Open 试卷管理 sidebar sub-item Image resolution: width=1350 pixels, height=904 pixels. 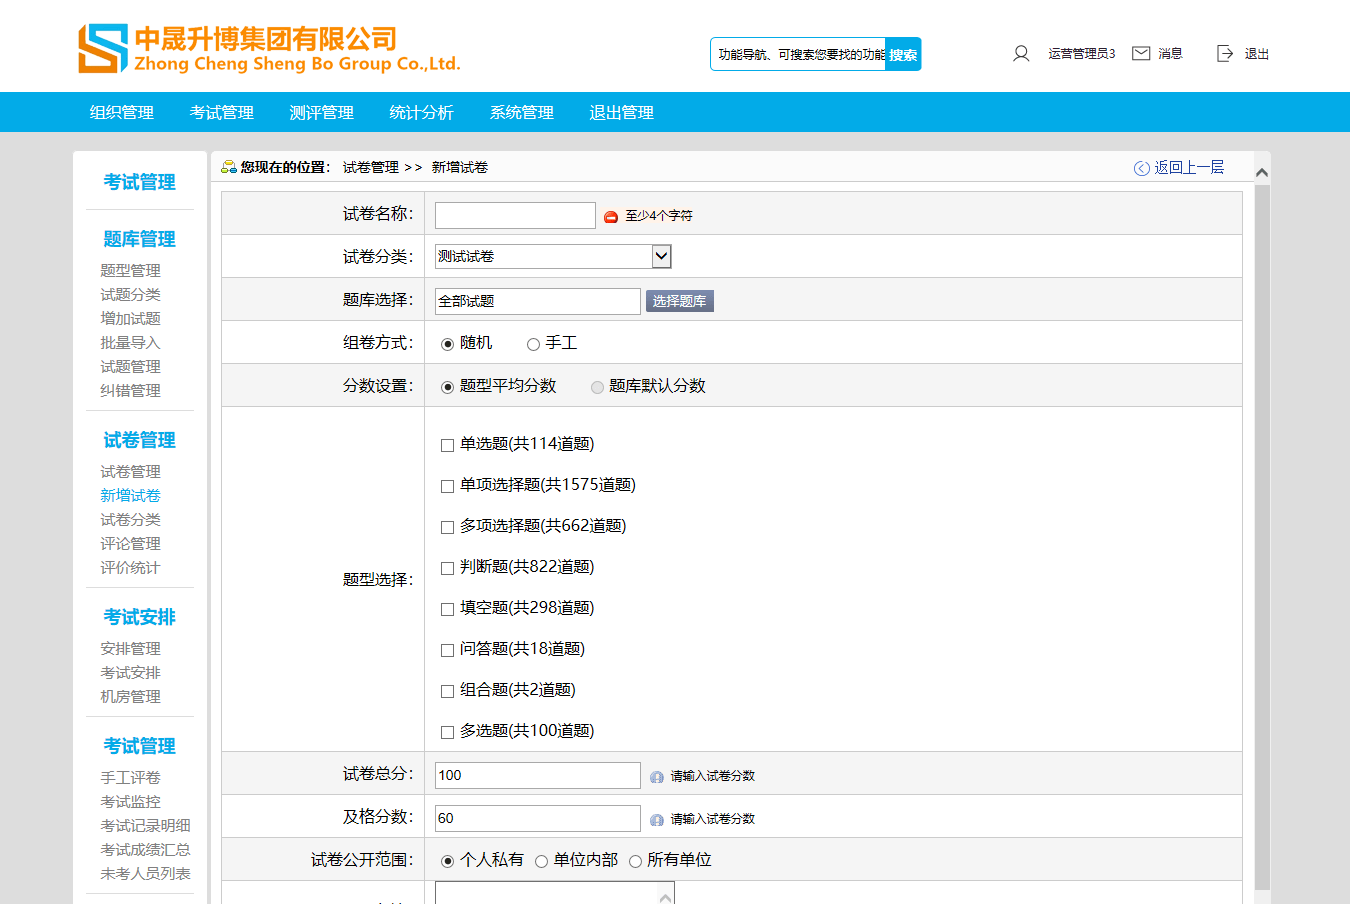130,472
